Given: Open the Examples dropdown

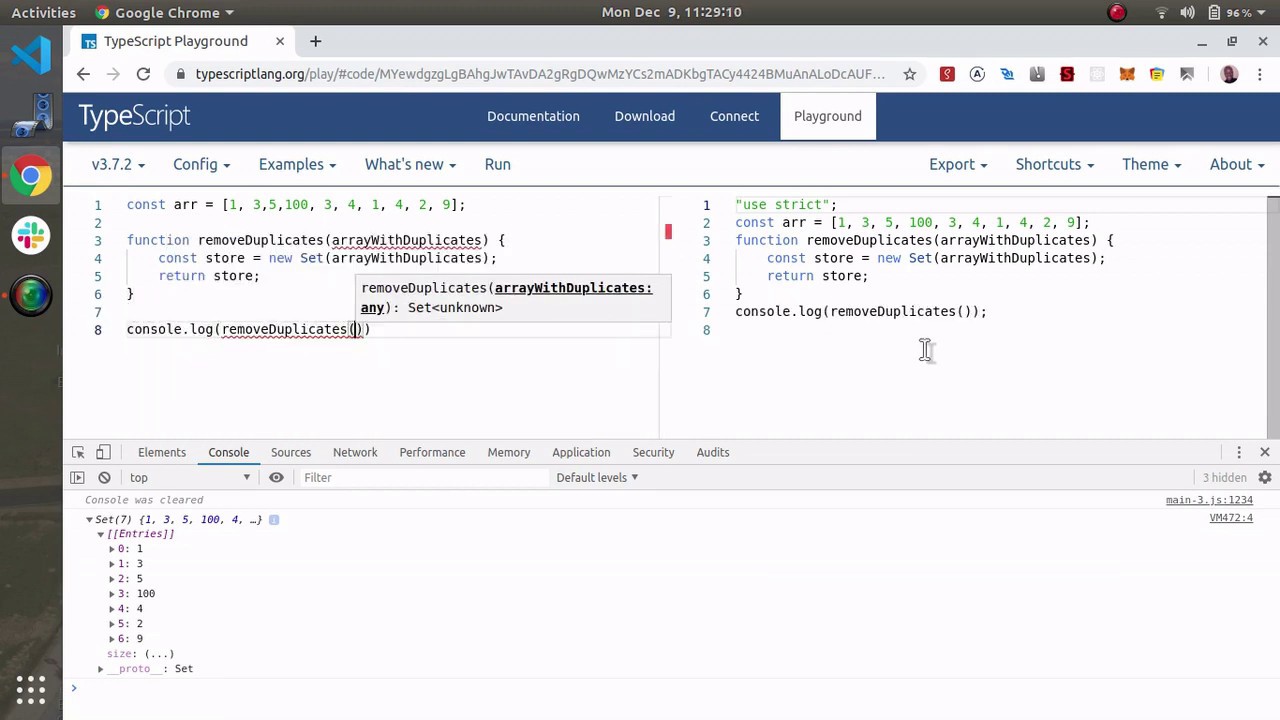Looking at the screenshot, I should [297, 164].
